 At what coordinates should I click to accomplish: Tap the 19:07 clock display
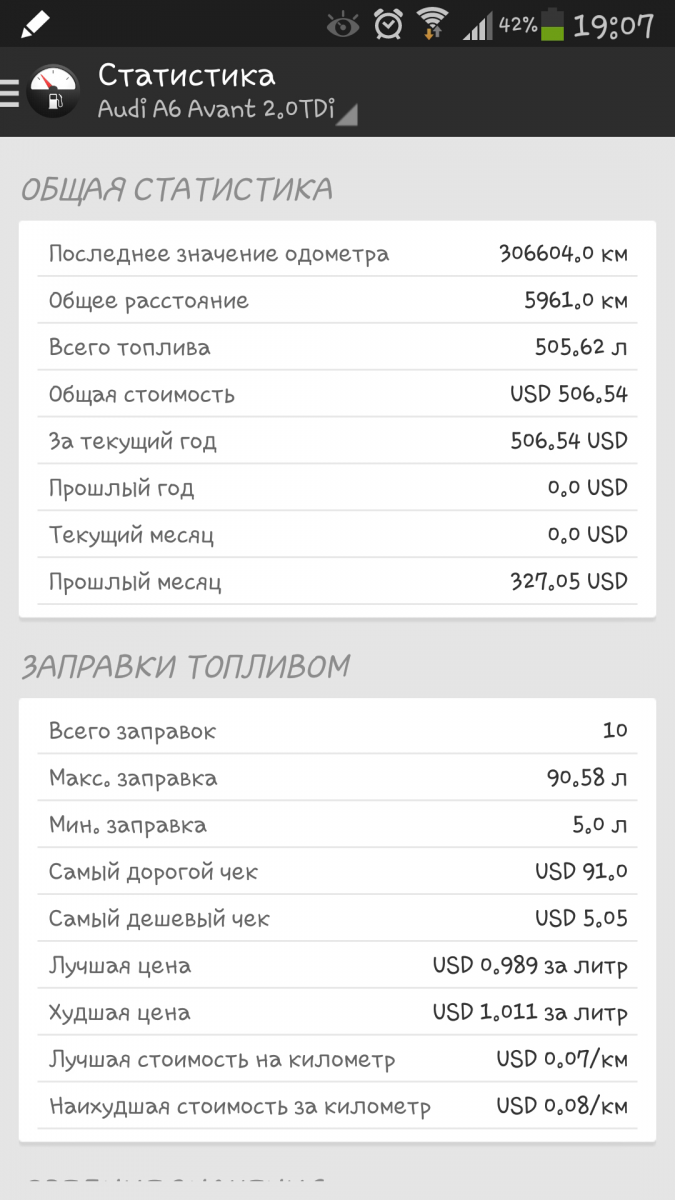614,25
